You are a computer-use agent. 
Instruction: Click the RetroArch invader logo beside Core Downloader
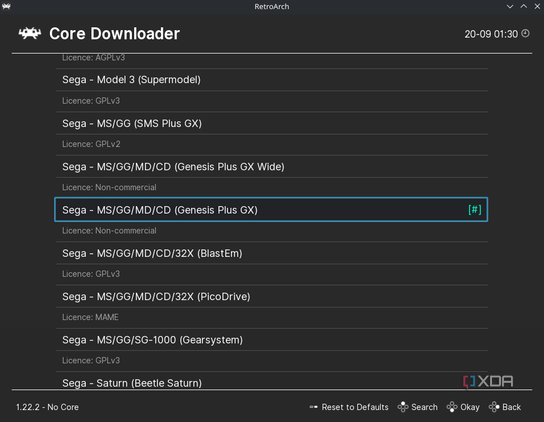pos(30,34)
